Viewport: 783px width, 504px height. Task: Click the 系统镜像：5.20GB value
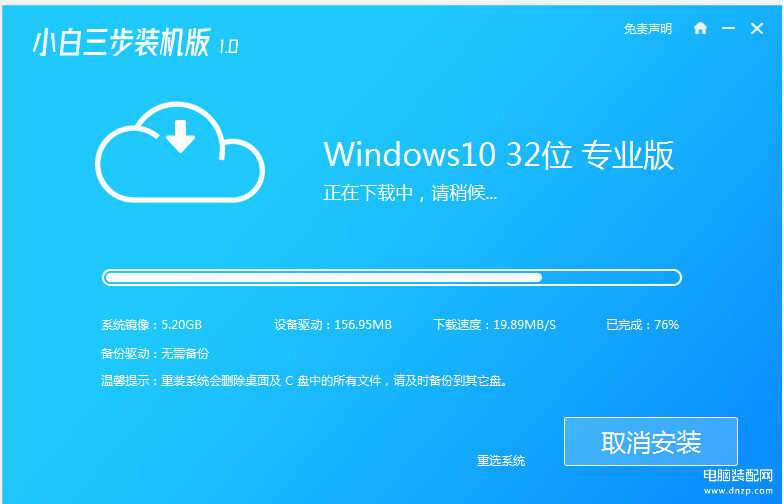[x=151, y=325]
